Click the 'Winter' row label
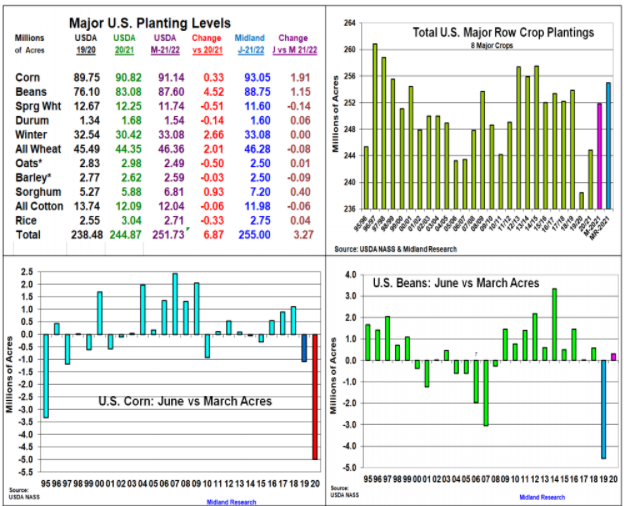Viewport: 624px width, 506px height. click(31, 135)
